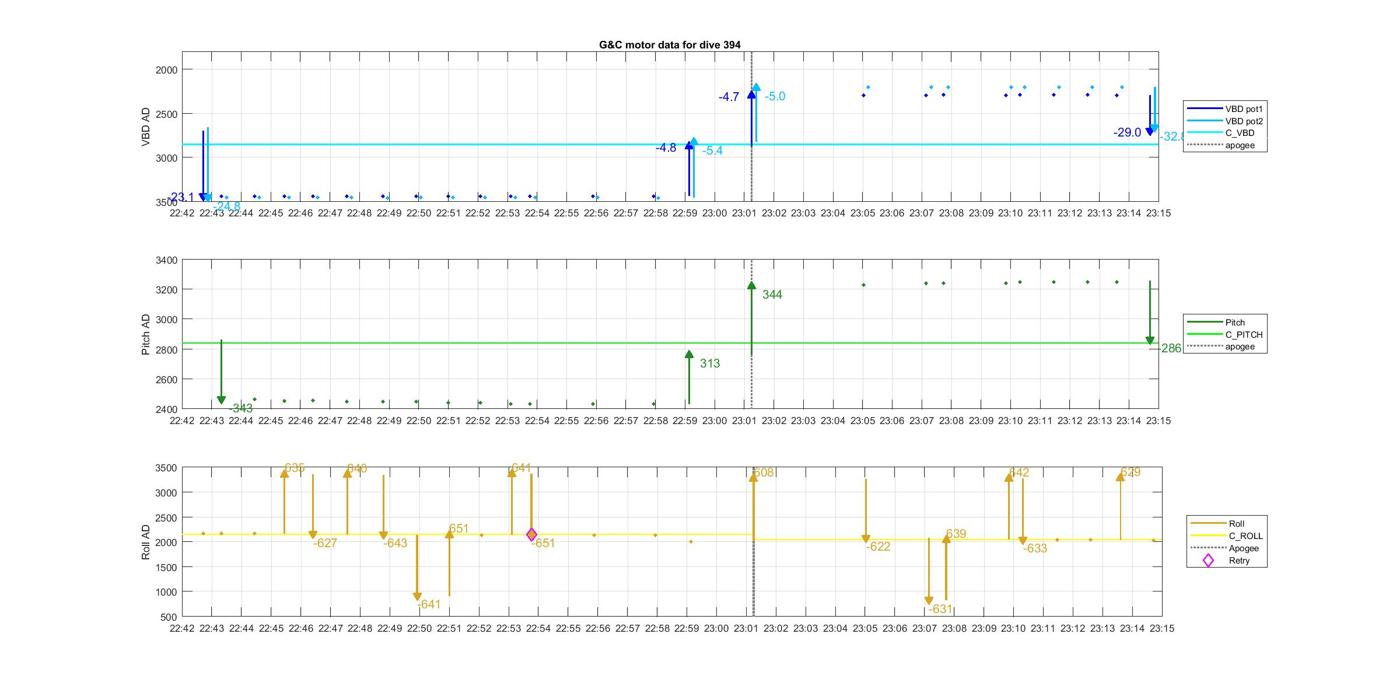Click the -343 annotation on Pitch plot
The image size is (1400, 693).
tap(241, 408)
